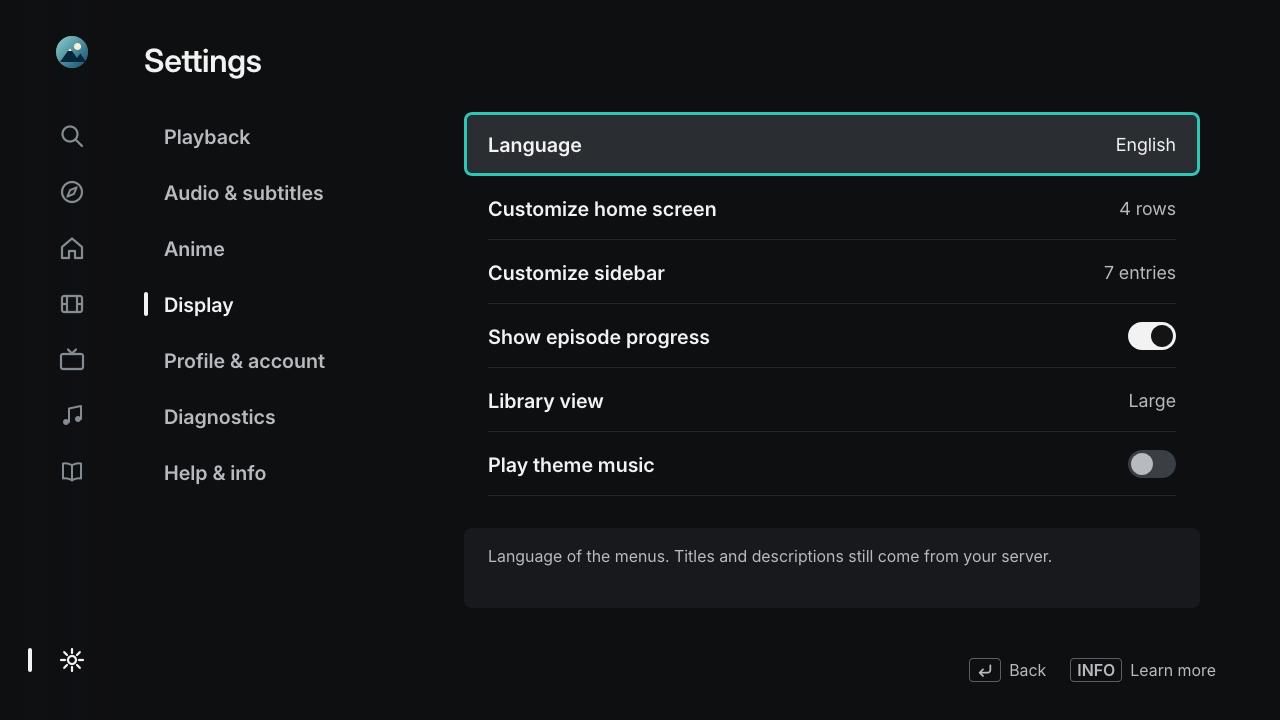Click the profile avatar at top left
Screen dimensions: 1280x720
[x=72, y=52]
